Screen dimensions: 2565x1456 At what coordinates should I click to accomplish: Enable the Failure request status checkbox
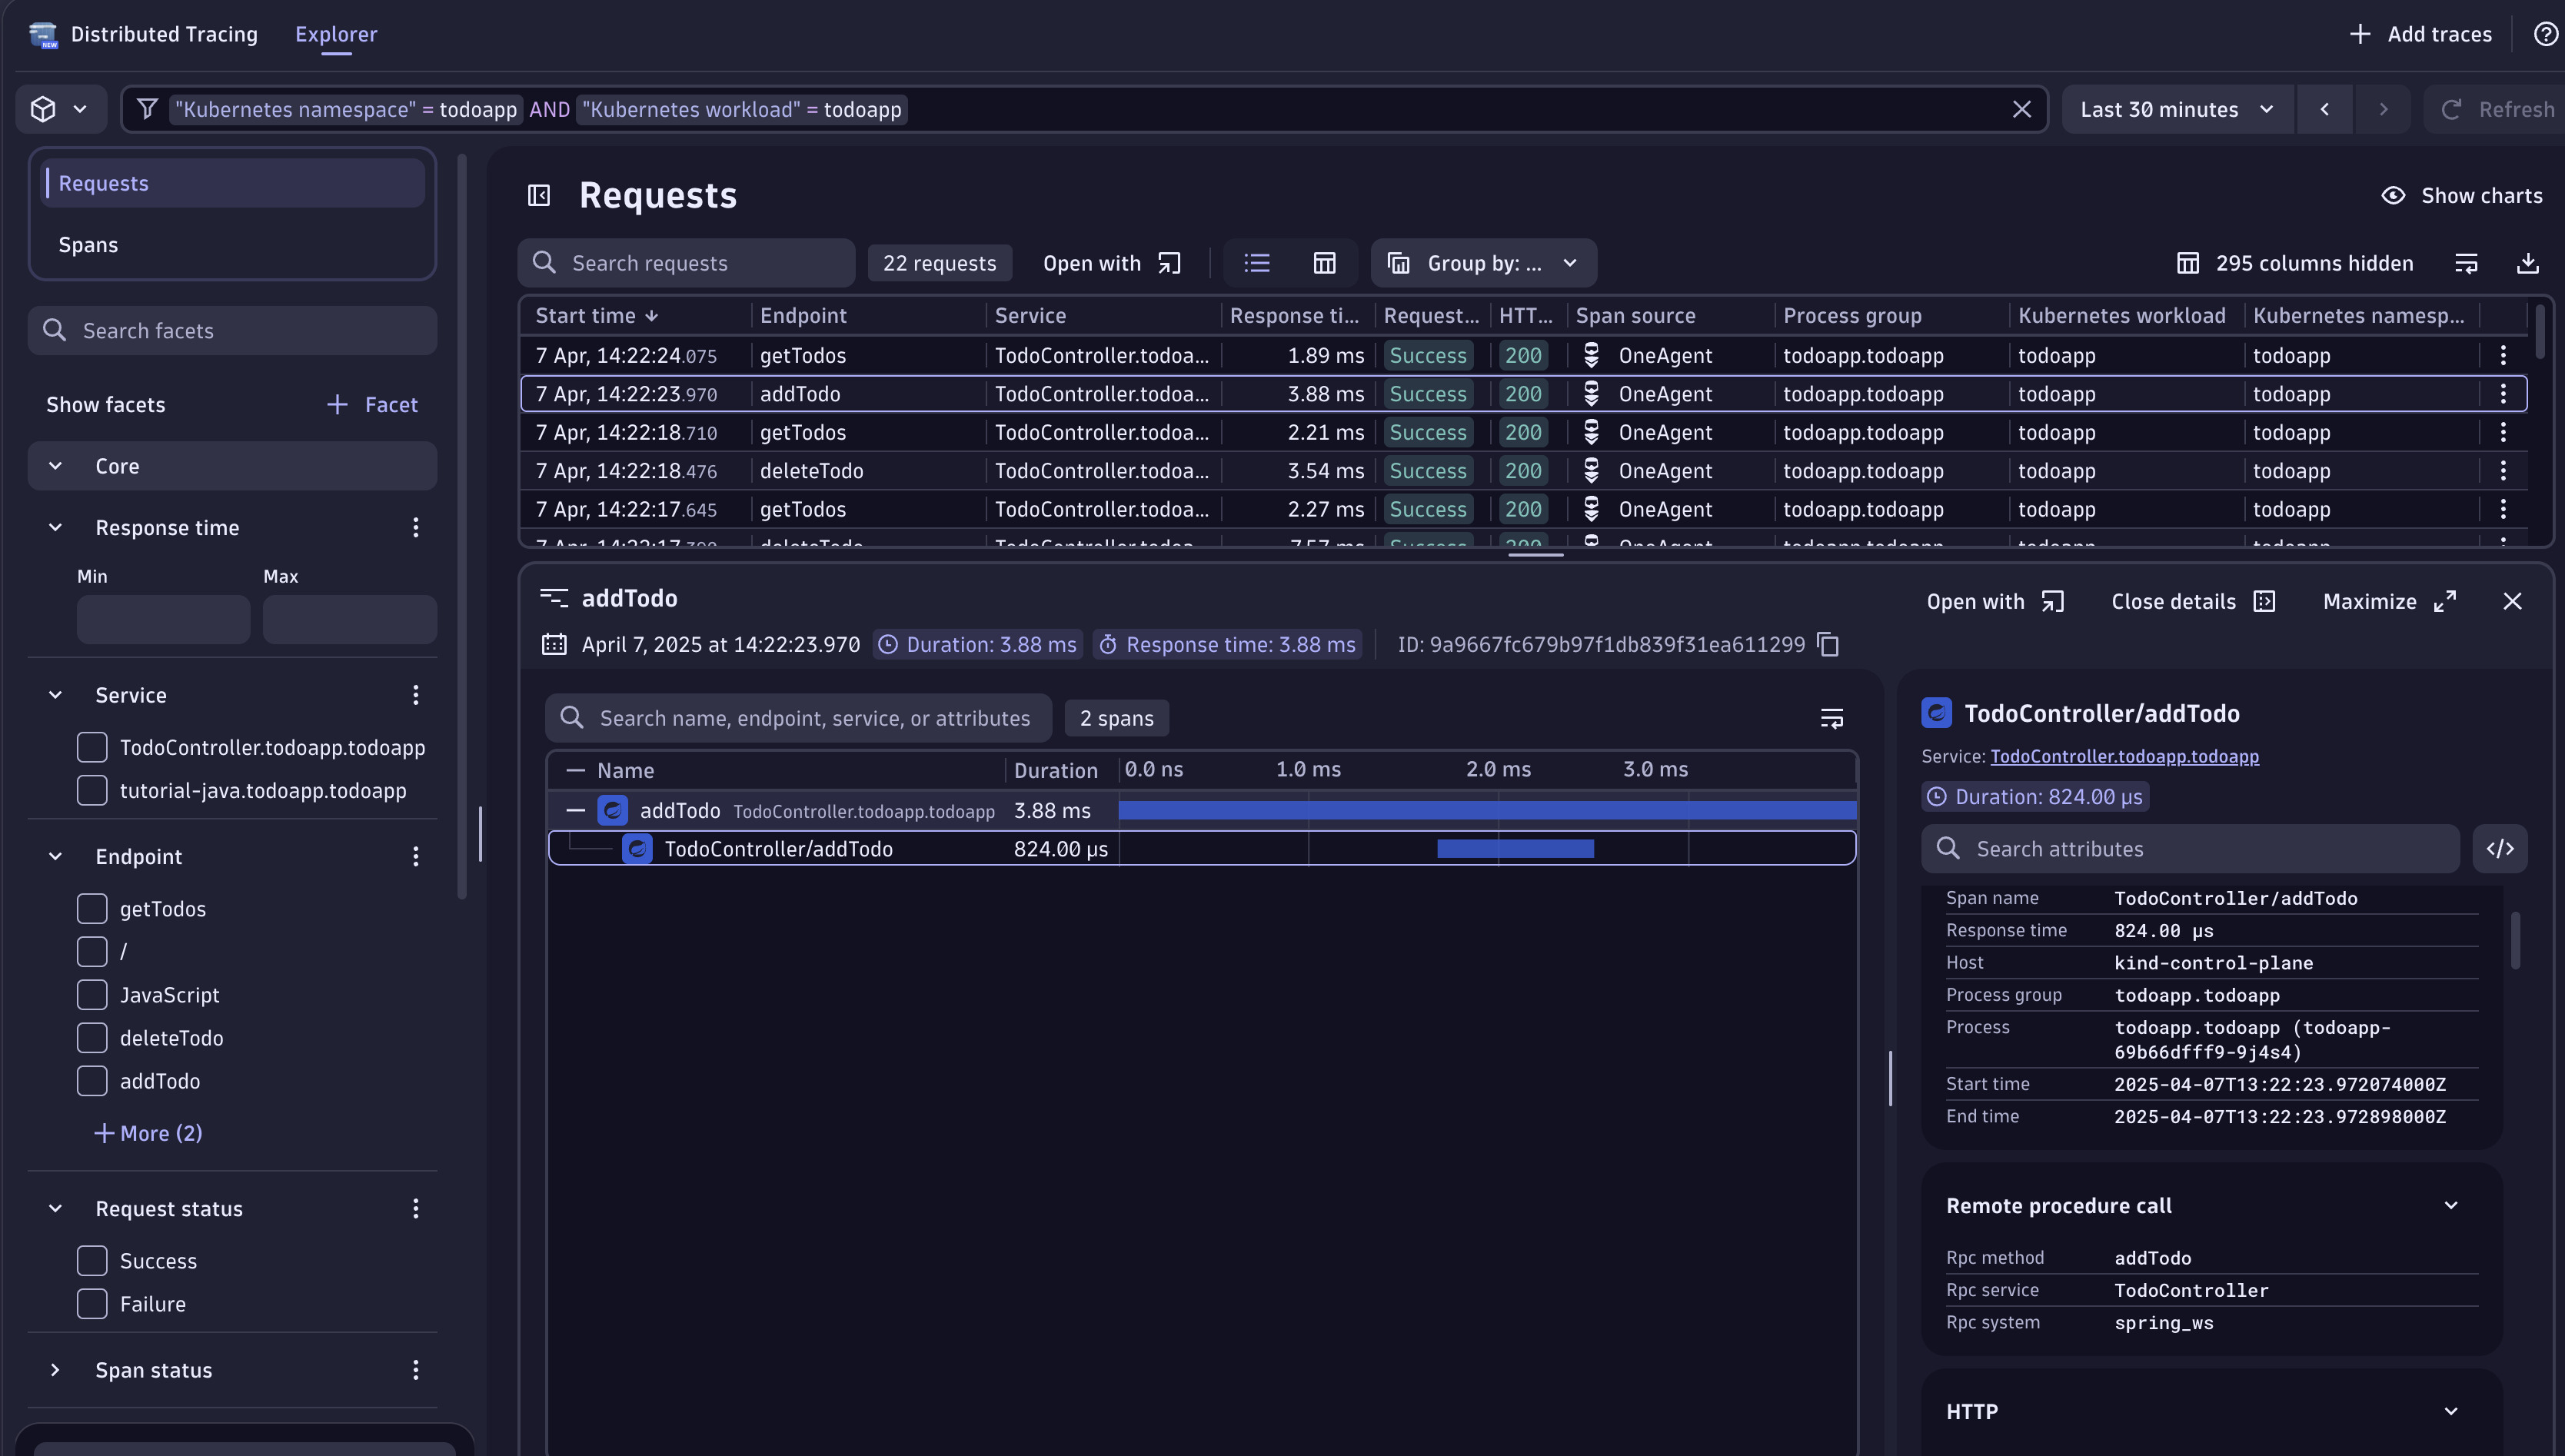pos(92,1304)
